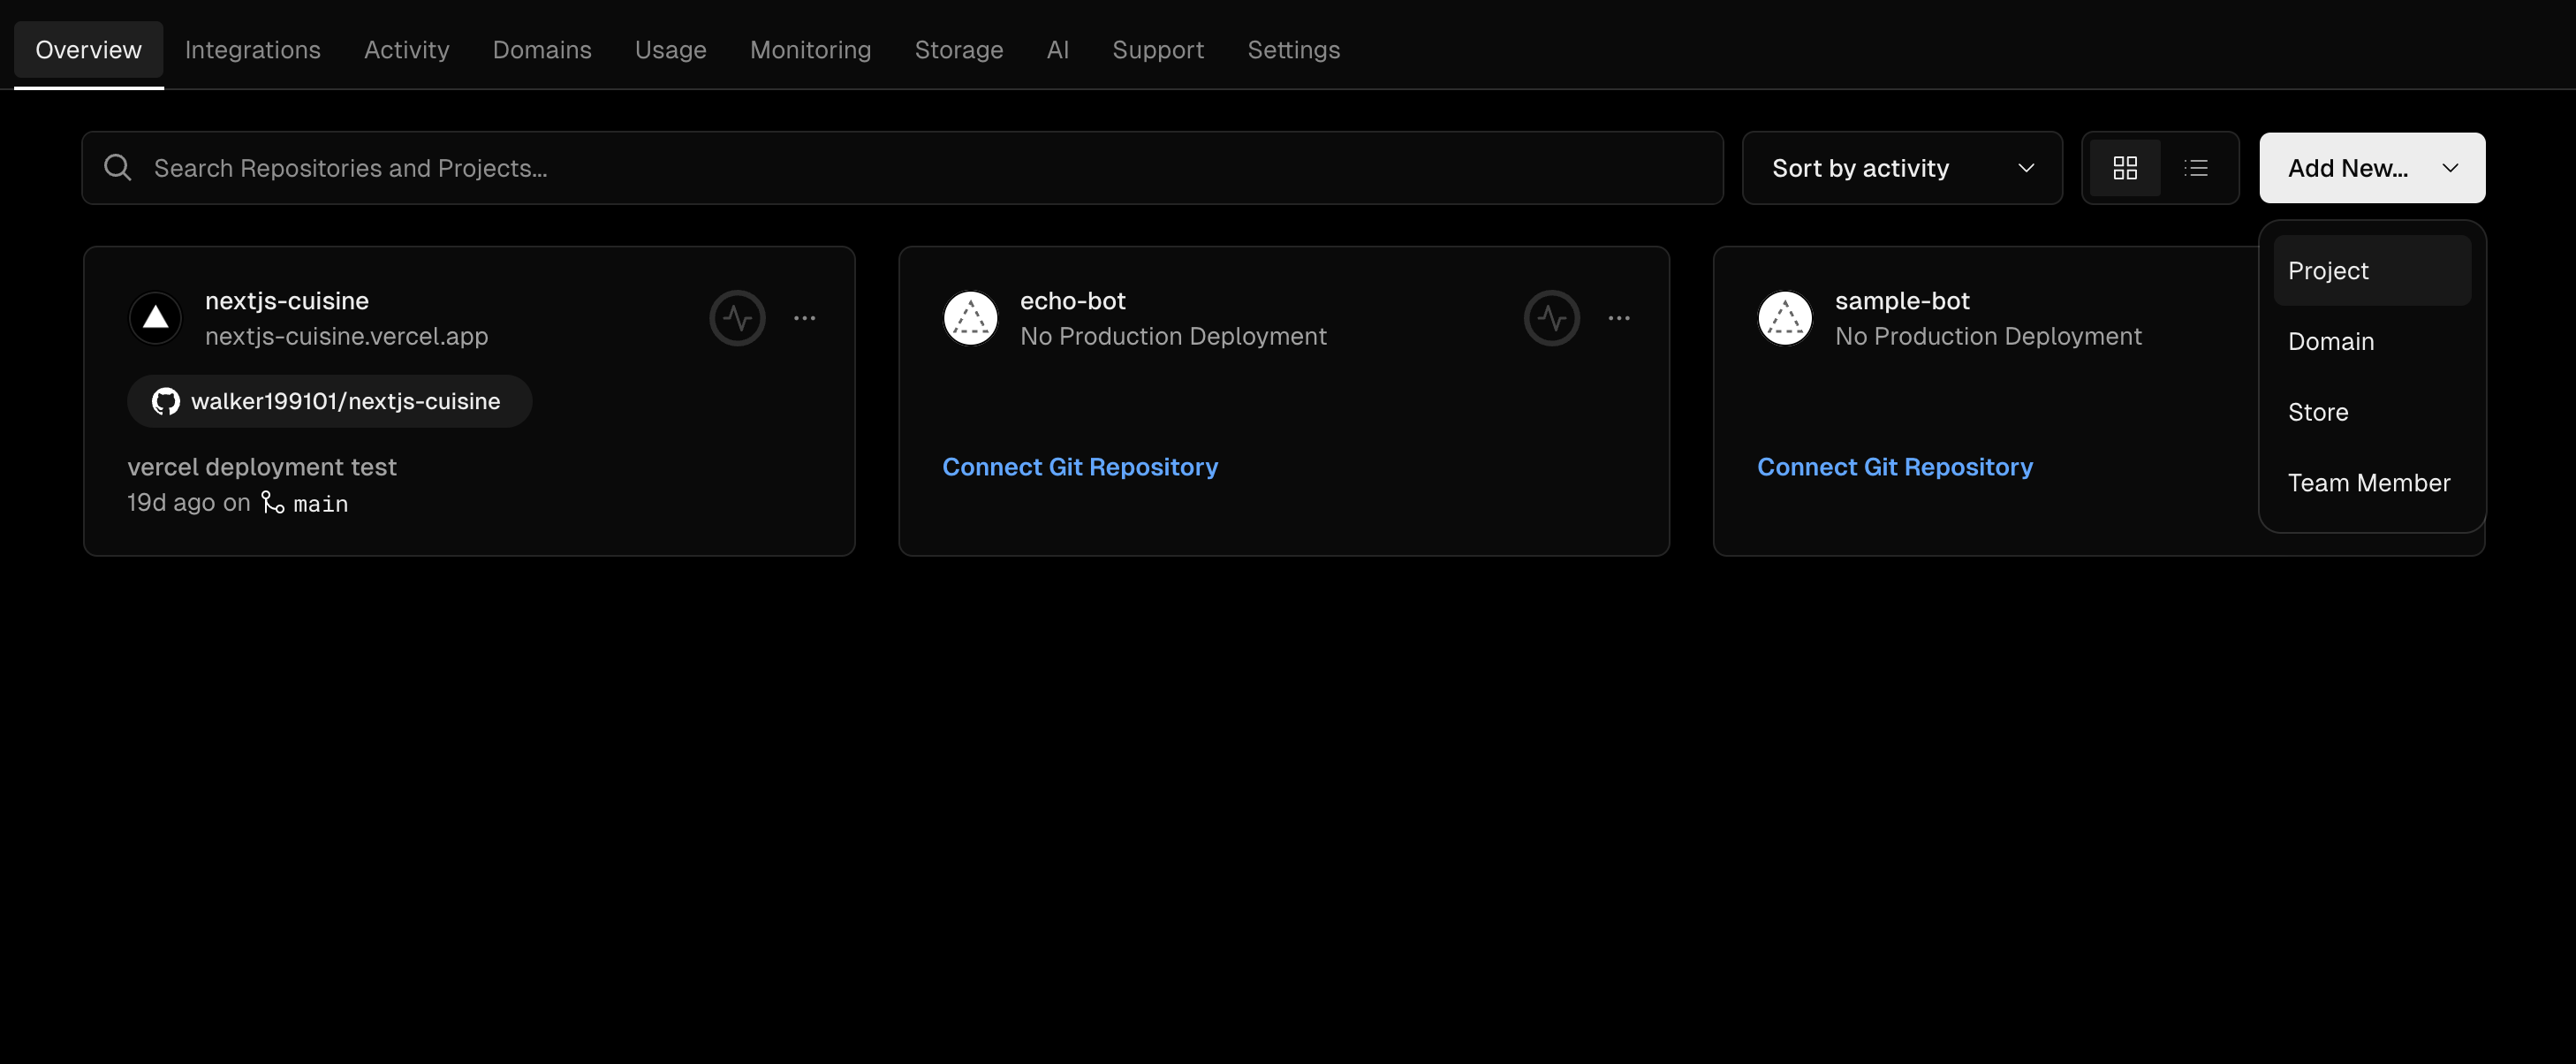Screen dimensions: 2576x1064
Task: Collapse the Add New... dropdown button
Action: click(x=2372, y=168)
